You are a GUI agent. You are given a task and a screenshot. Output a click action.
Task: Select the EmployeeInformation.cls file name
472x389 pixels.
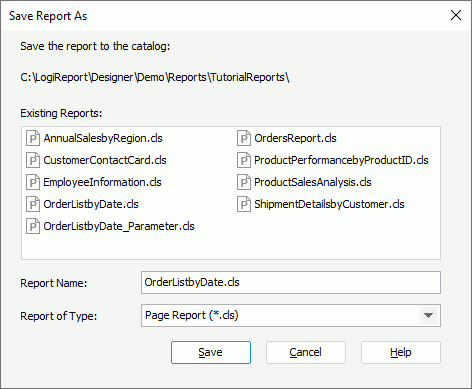(x=102, y=182)
